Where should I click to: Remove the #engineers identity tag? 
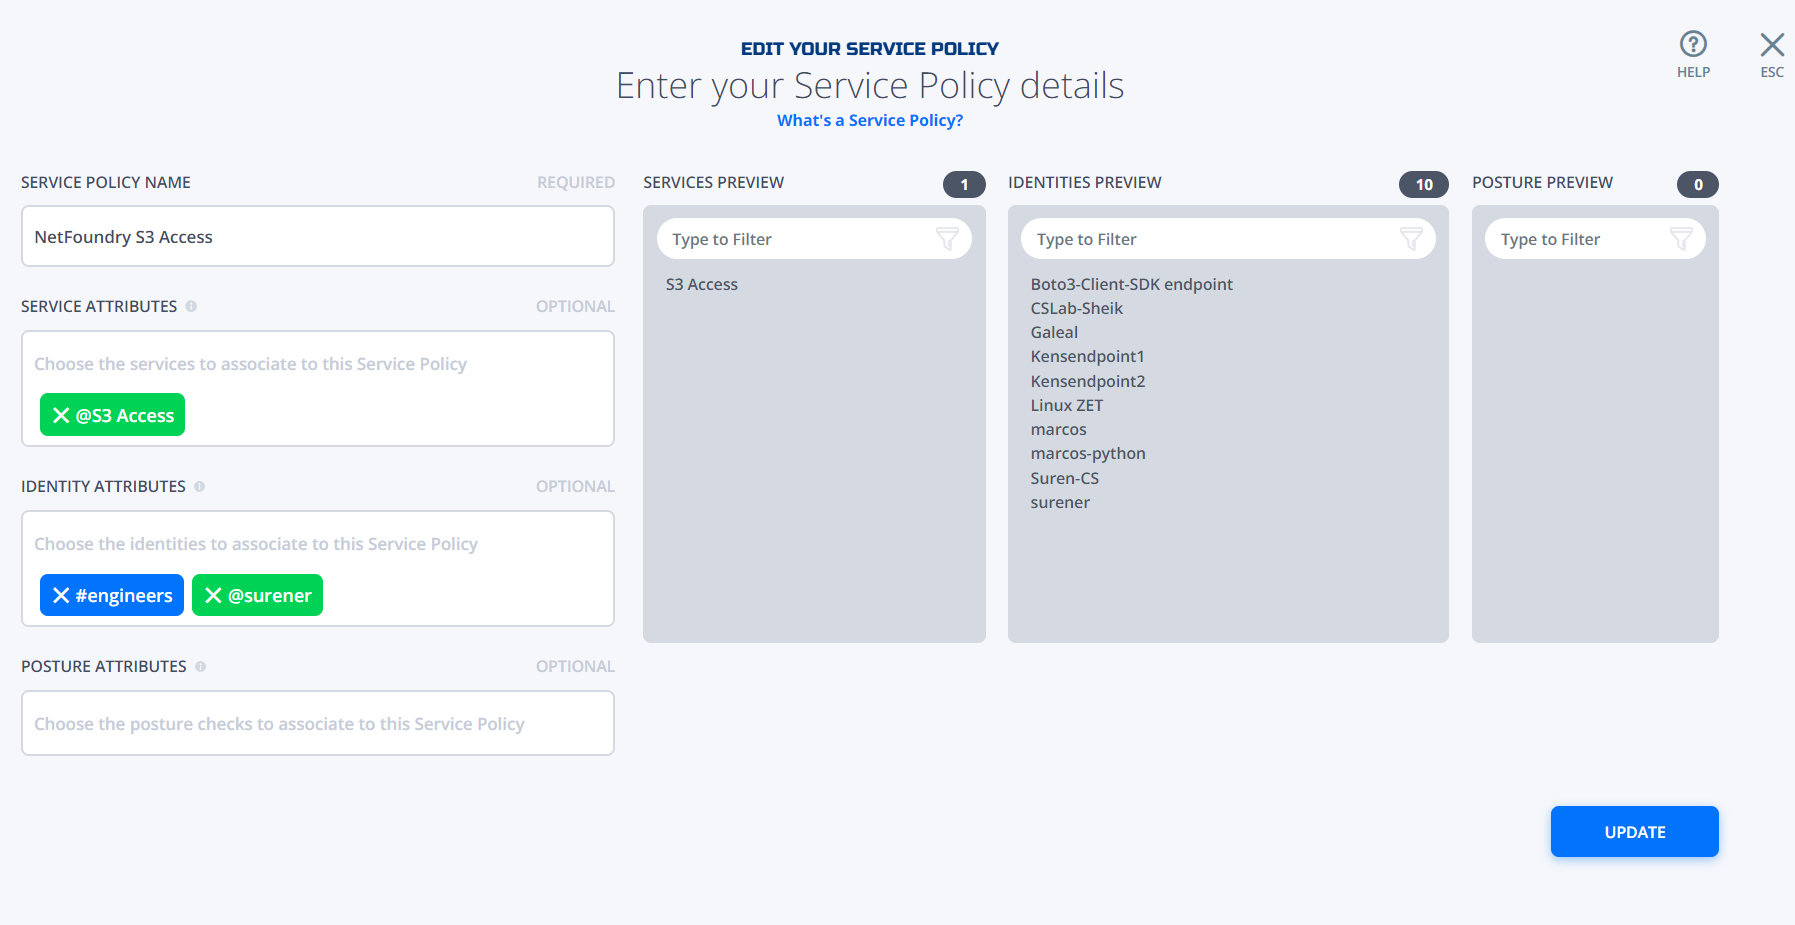tap(61, 595)
